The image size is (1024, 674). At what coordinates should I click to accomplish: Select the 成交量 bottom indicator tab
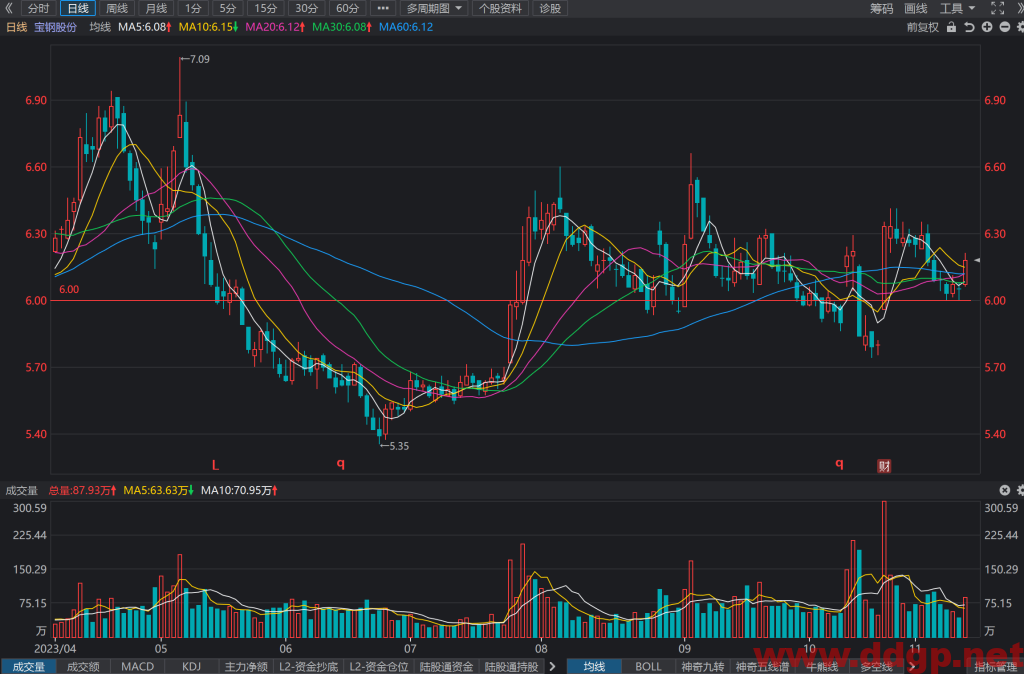click(29, 667)
